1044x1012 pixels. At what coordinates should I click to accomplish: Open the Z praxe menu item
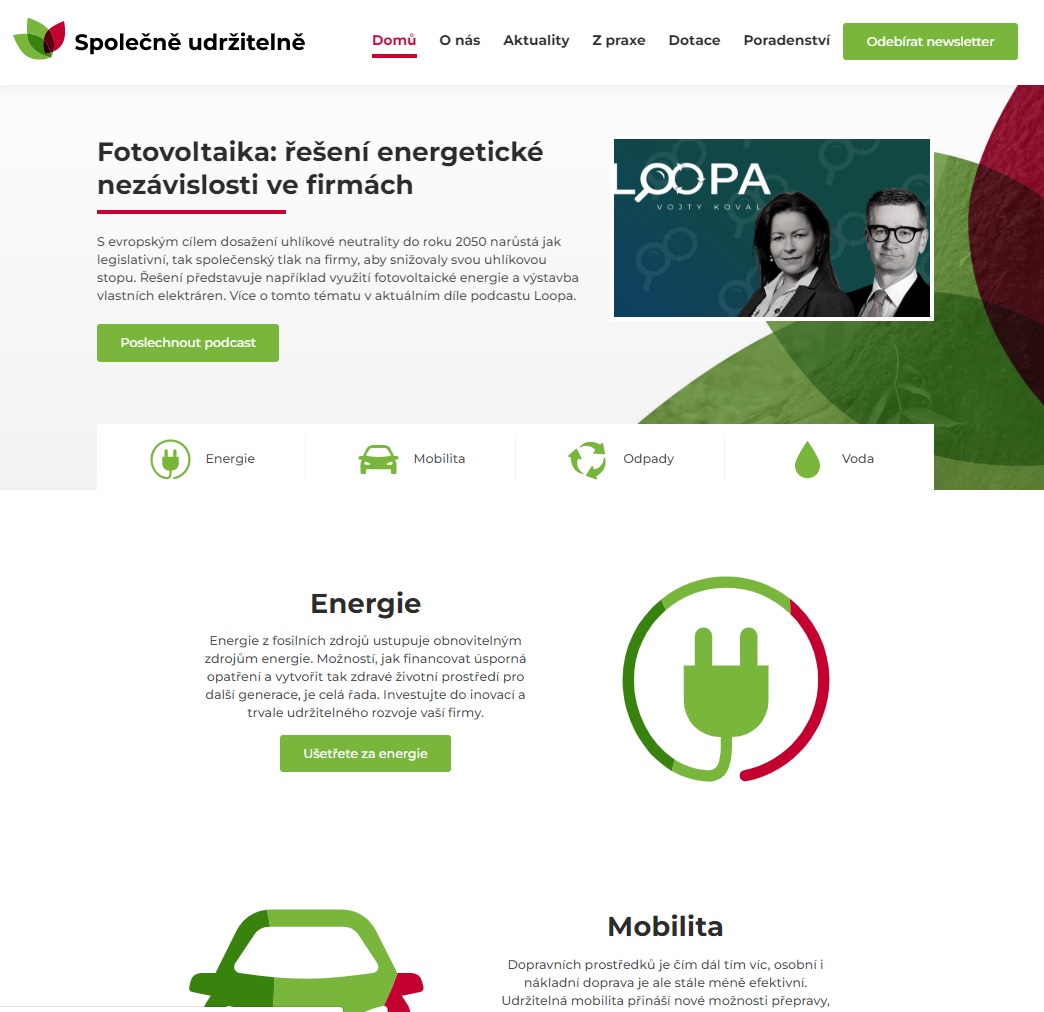click(x=619, y=41)
